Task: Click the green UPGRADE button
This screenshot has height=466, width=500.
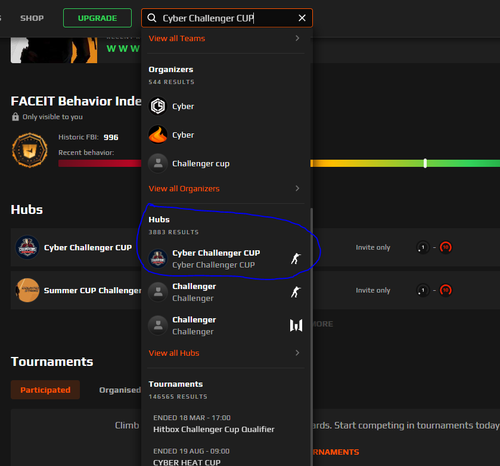Action: pos(97,18)
